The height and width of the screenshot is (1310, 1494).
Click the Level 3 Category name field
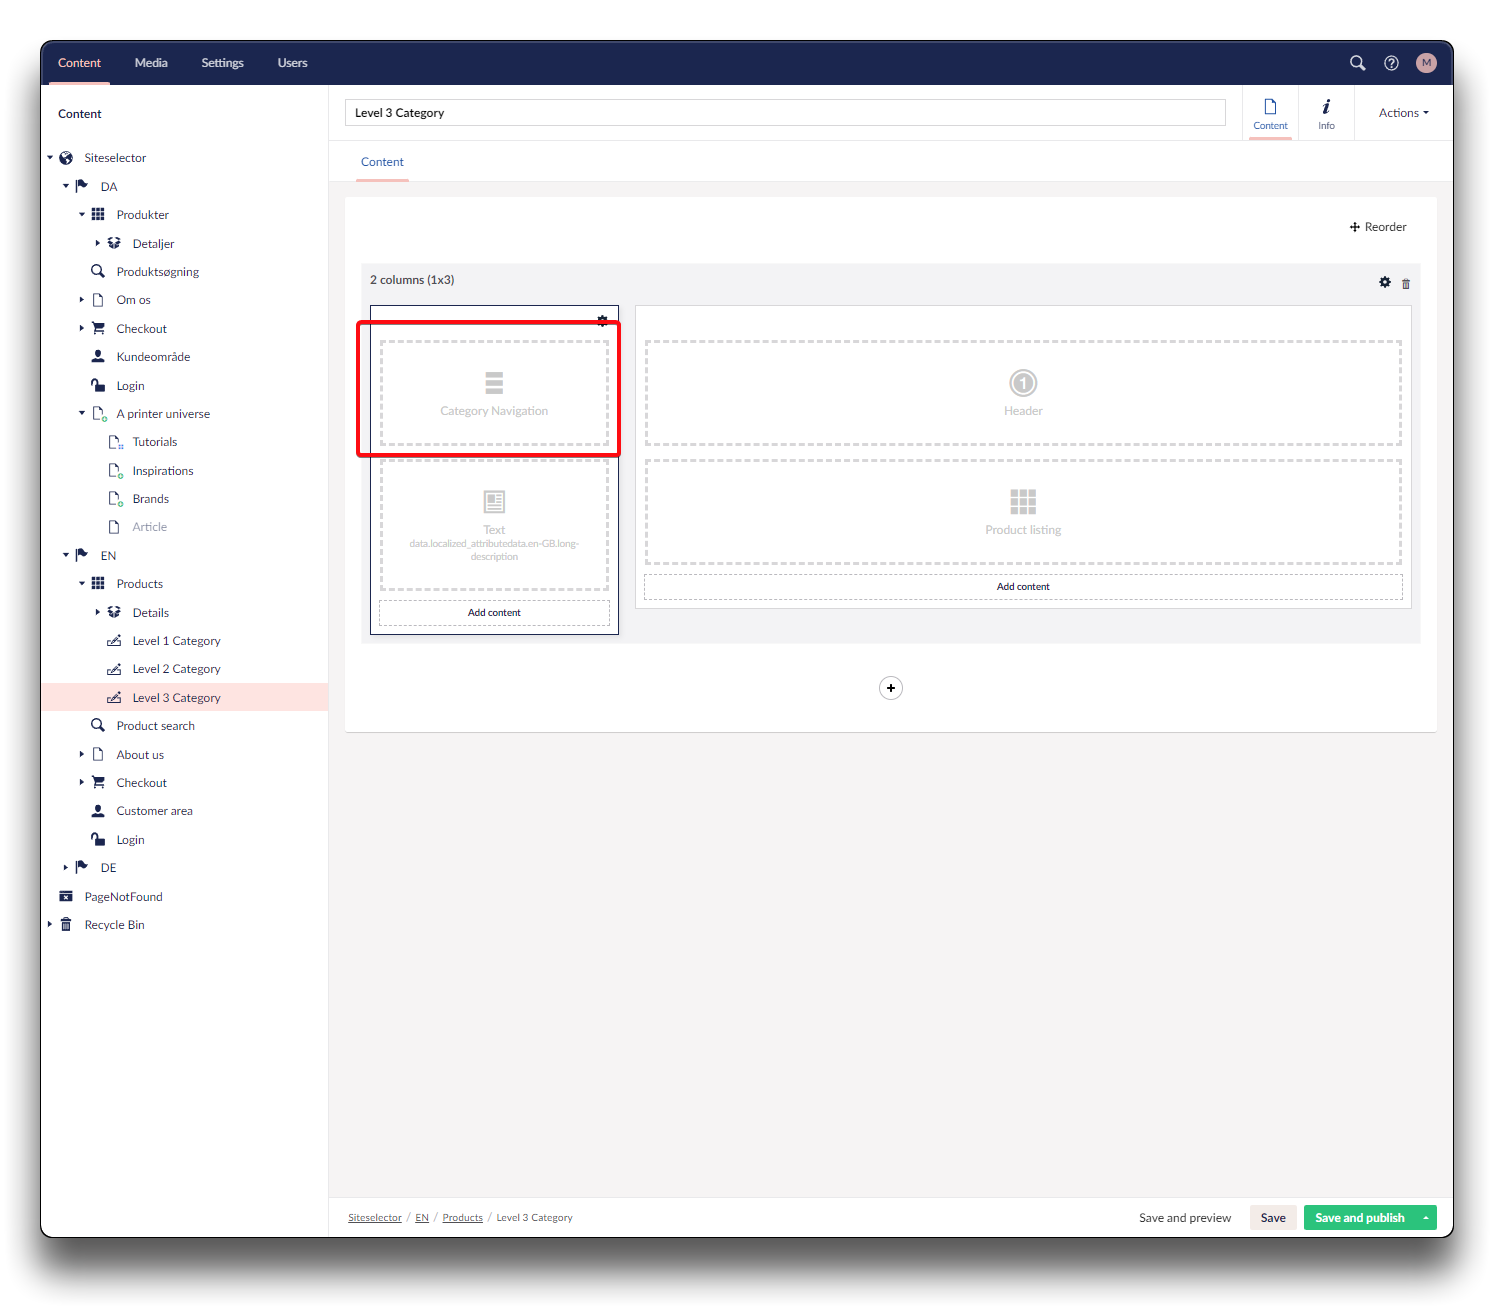click(785, 113)
